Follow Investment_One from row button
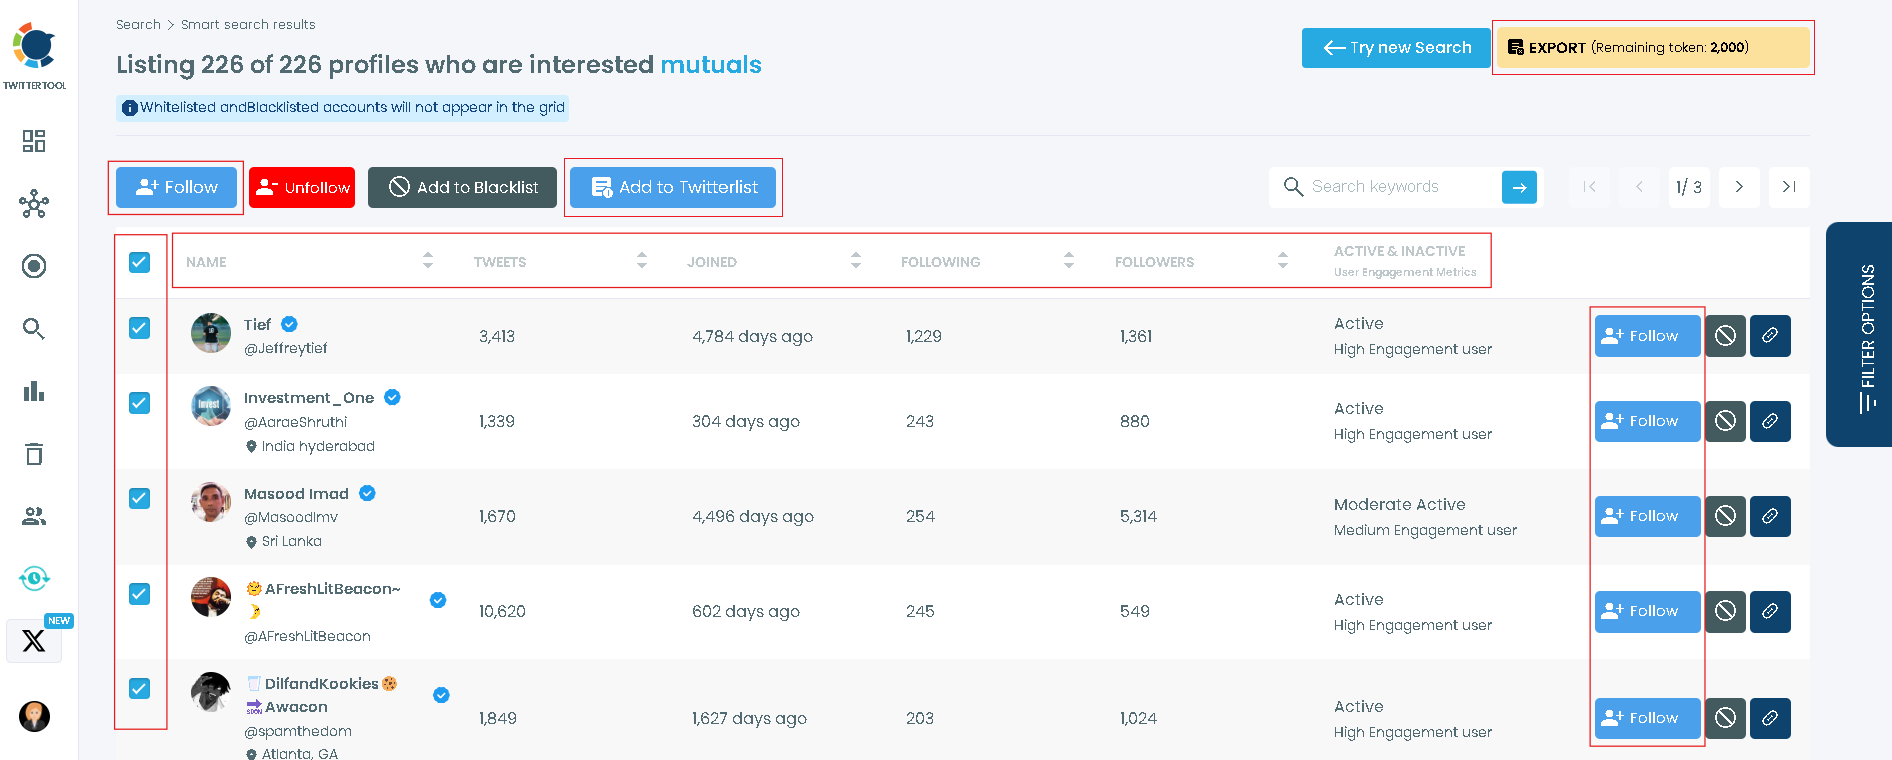 pyautogui.click(x=1647, y=421)
